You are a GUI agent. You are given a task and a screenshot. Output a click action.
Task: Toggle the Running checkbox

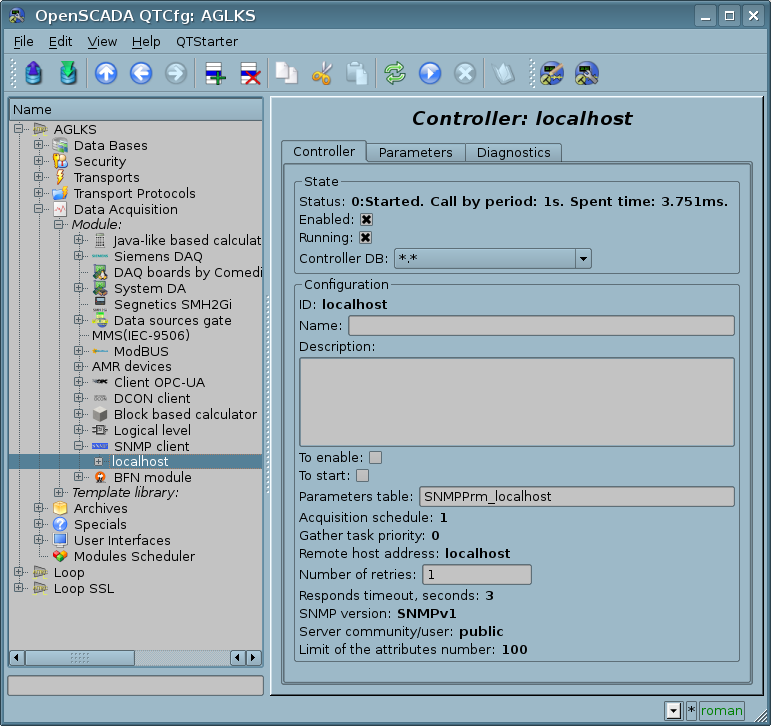(365, 238)
